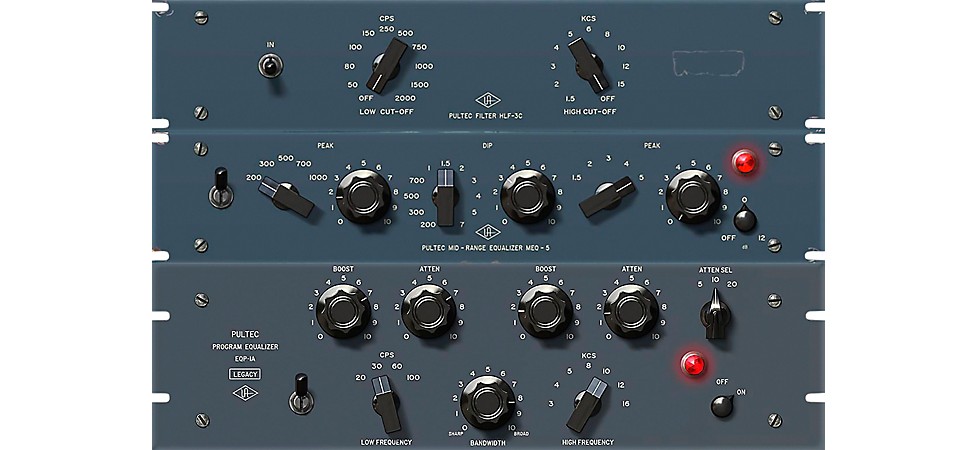Image resolution: width=976 pixels, height=450 pixels.
Task: Turn the MEQ-5 high Peak frequency selector
Action: (607, 196)
